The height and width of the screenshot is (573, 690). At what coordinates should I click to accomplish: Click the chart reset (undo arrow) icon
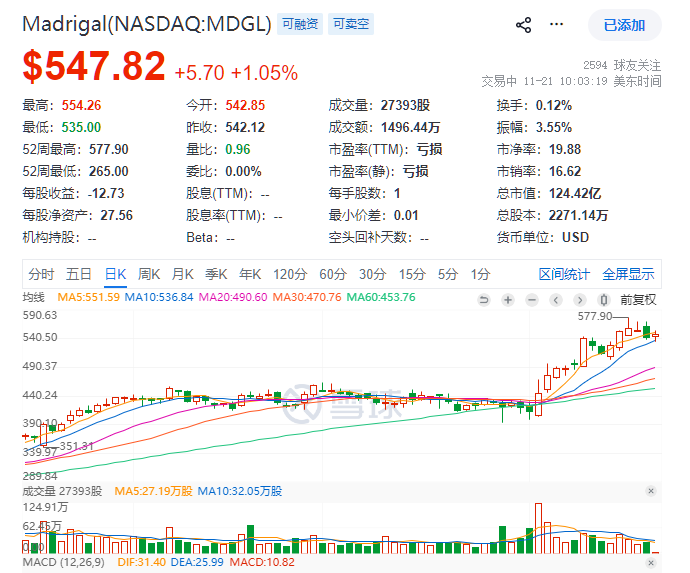click(484, 300)
